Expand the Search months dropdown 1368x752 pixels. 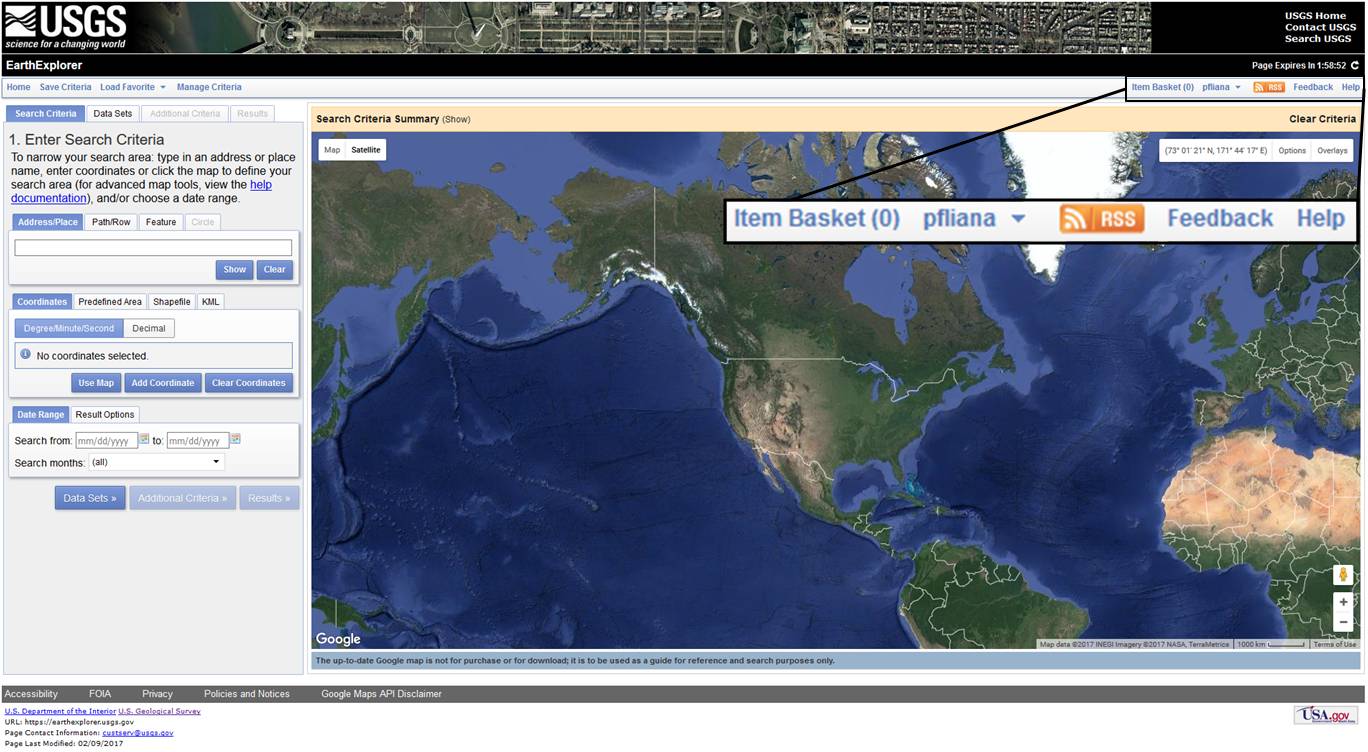(156, 462)
